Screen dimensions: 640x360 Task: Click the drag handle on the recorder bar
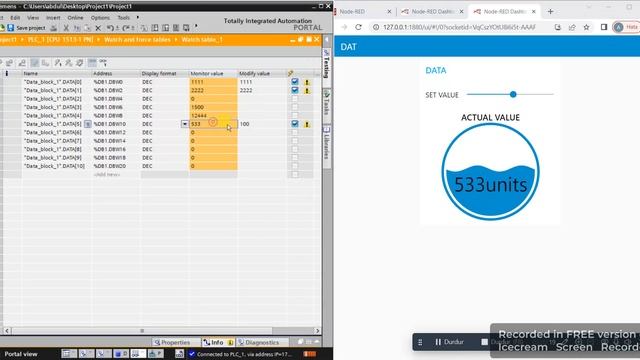[420, 342]
